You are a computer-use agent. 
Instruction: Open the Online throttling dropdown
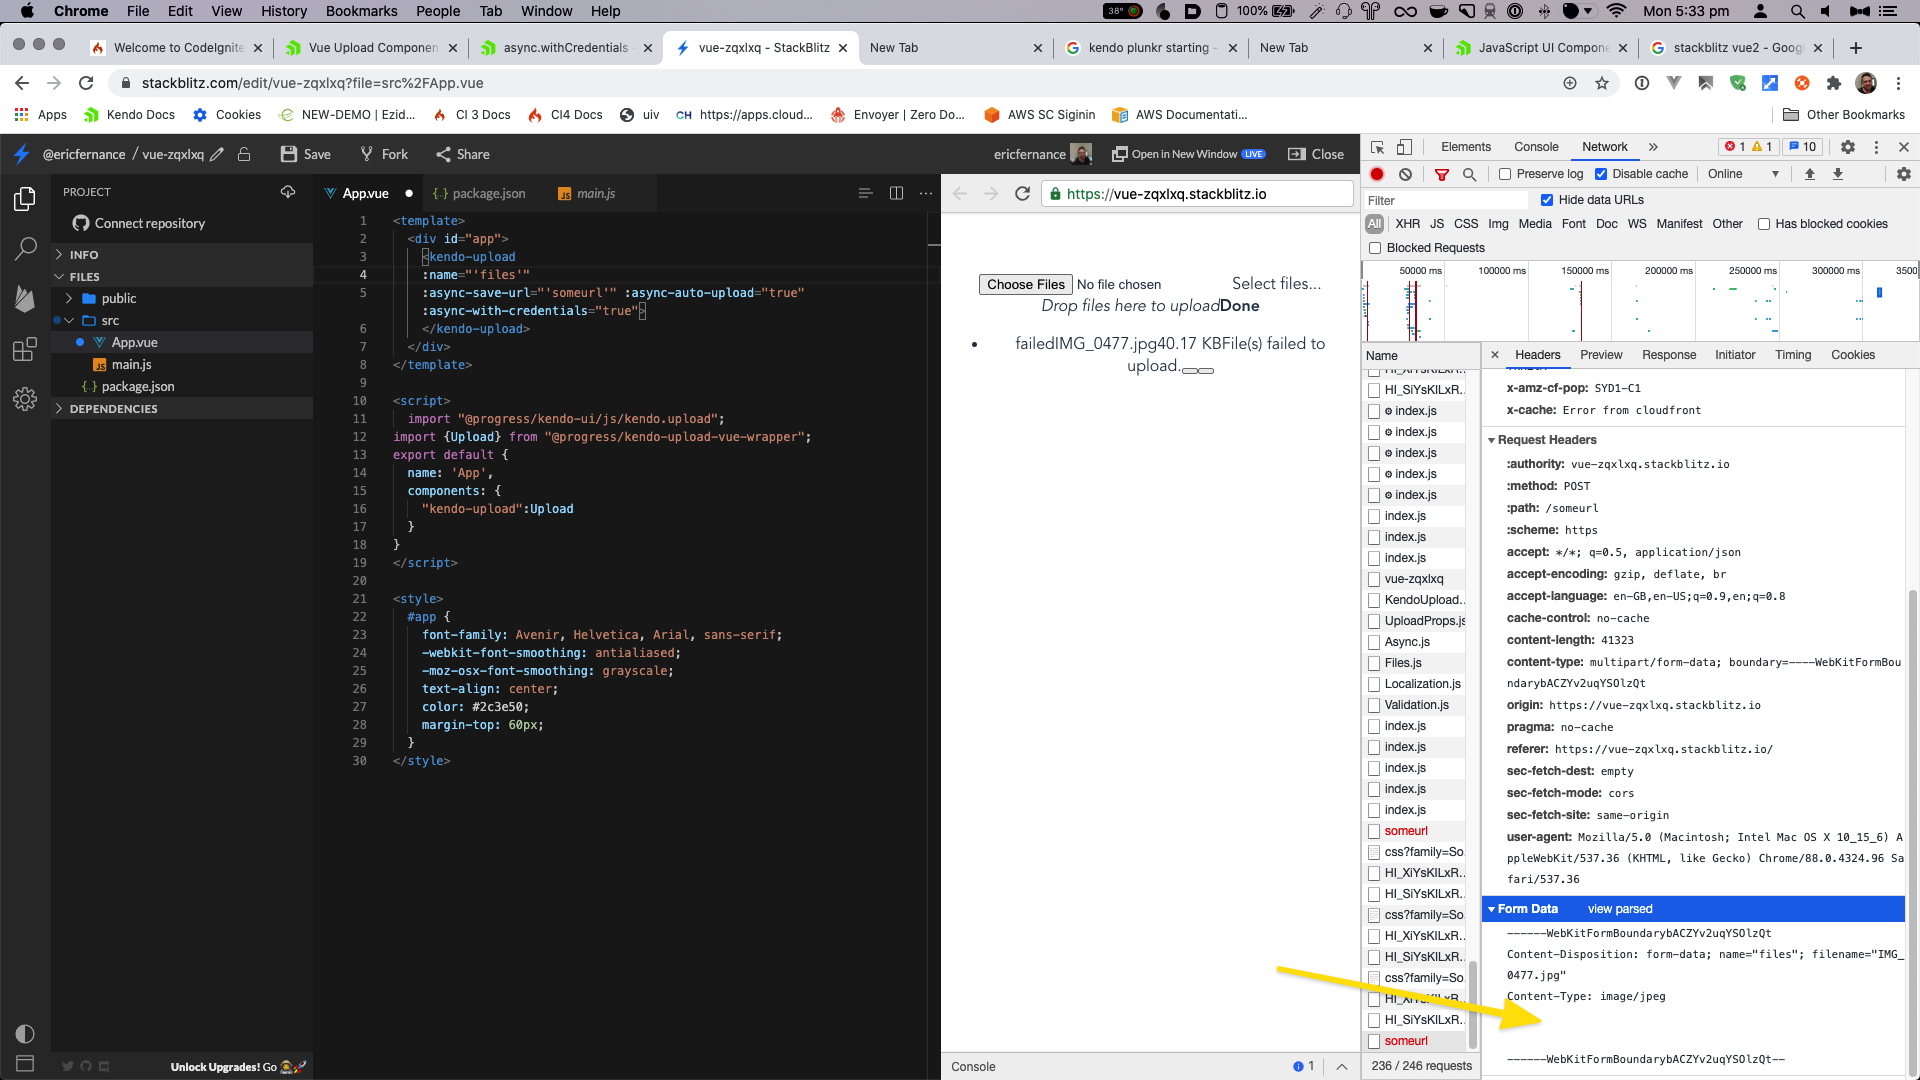pos(1743,174)
